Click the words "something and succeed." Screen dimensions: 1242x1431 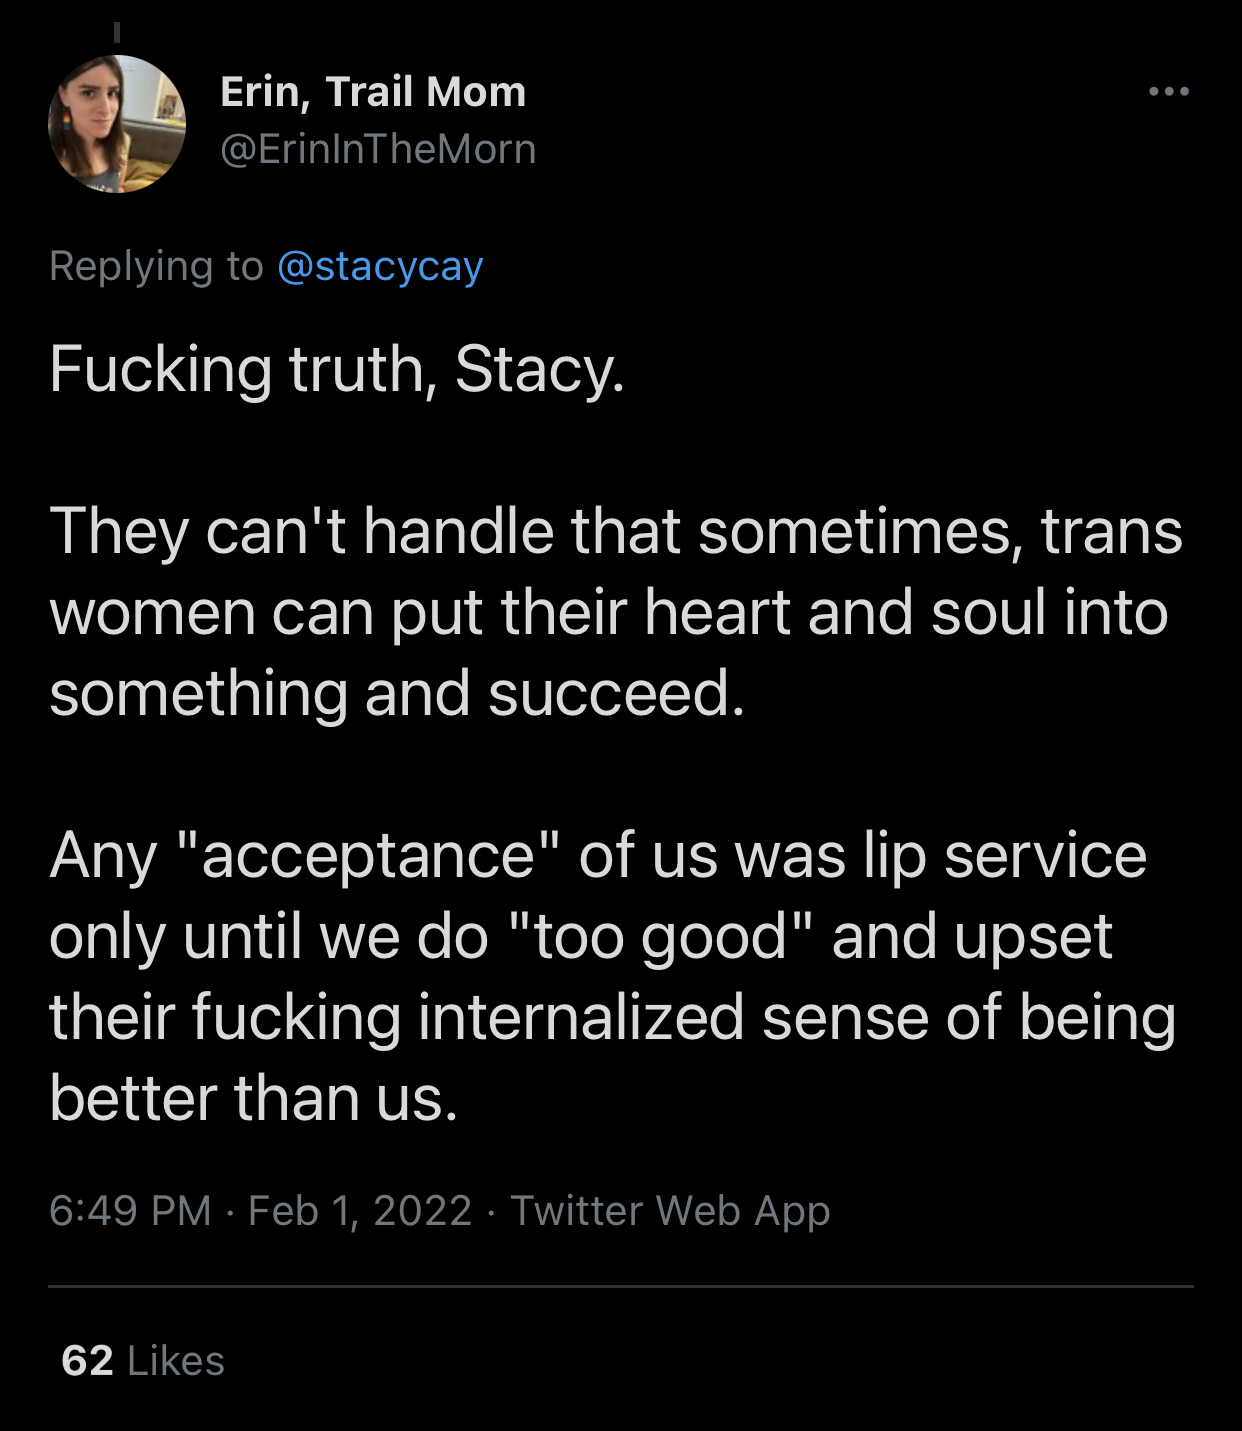click(397, 693)
